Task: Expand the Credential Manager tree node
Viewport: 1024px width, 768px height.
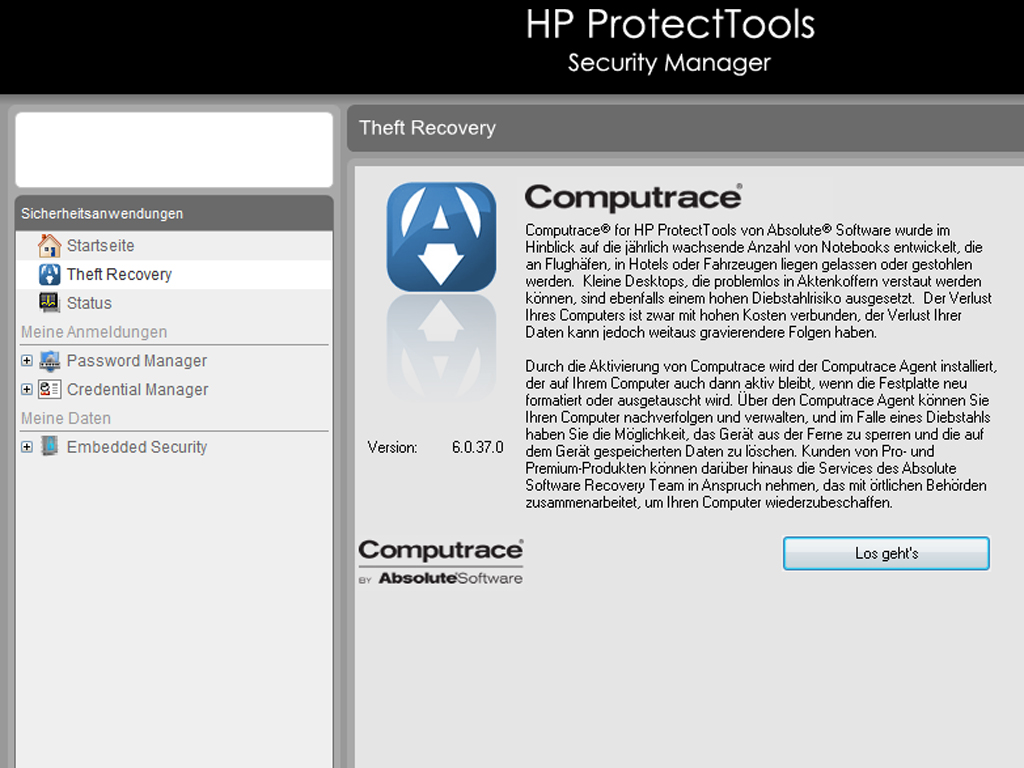Action: 27,390
